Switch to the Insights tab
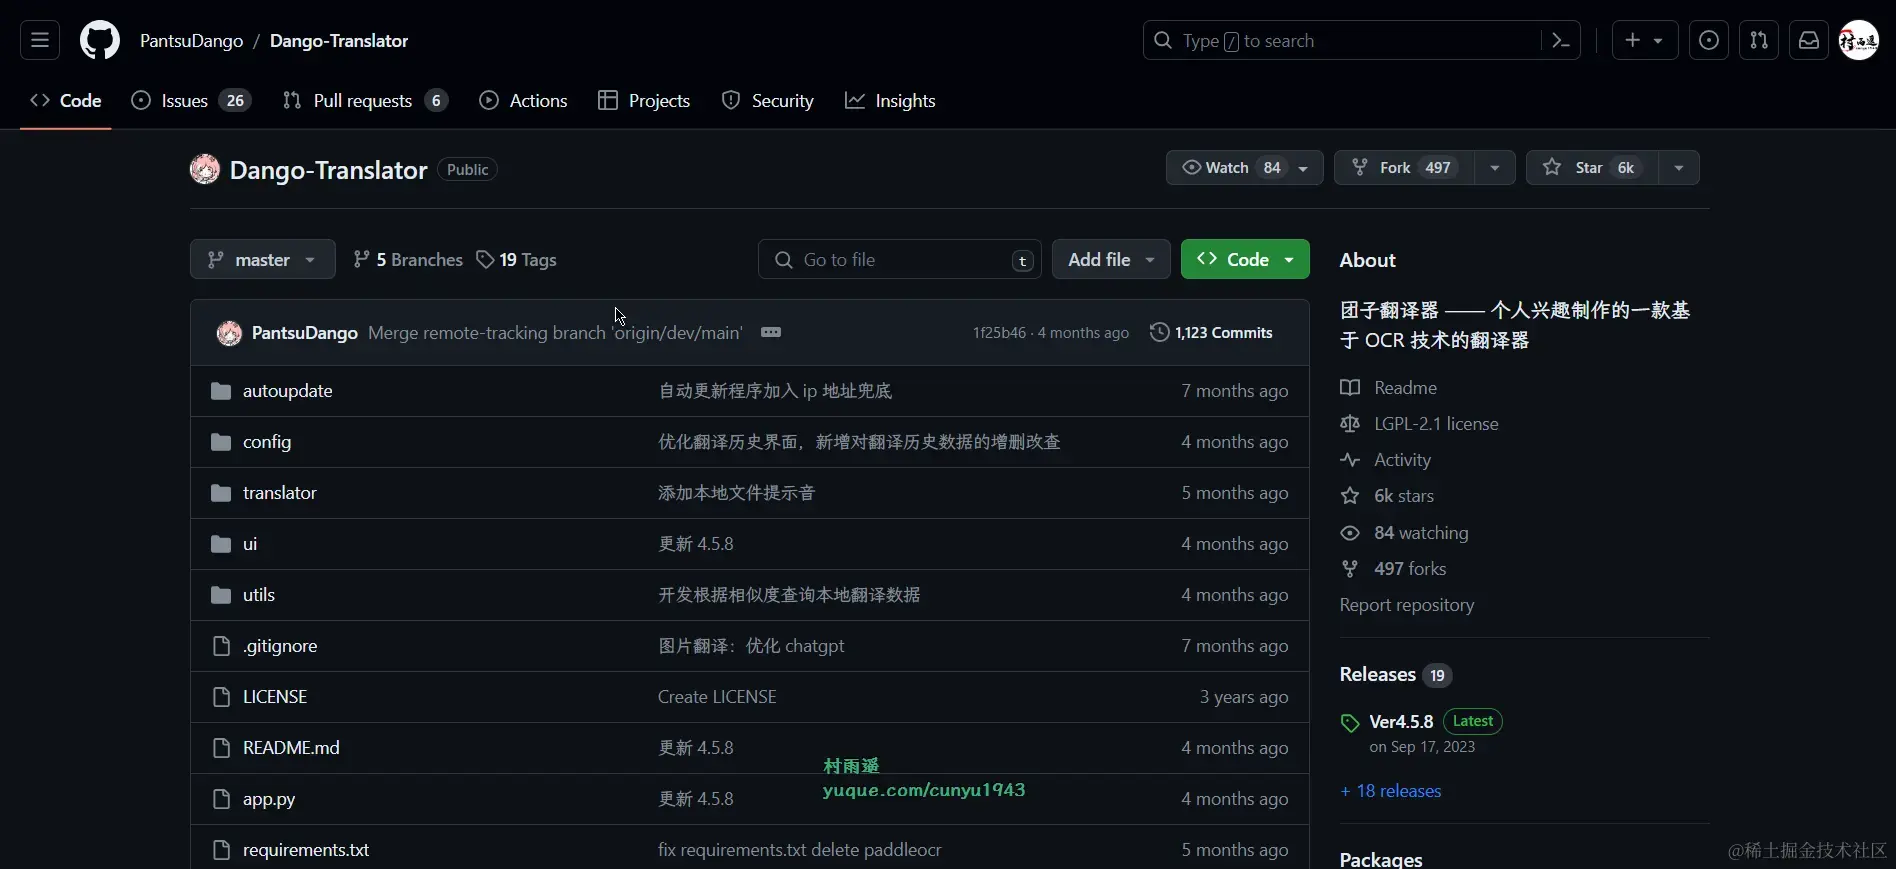Image resolution: width=1896 pixels, height=869 pixels. pyautogui.click(x=890, y=101)
